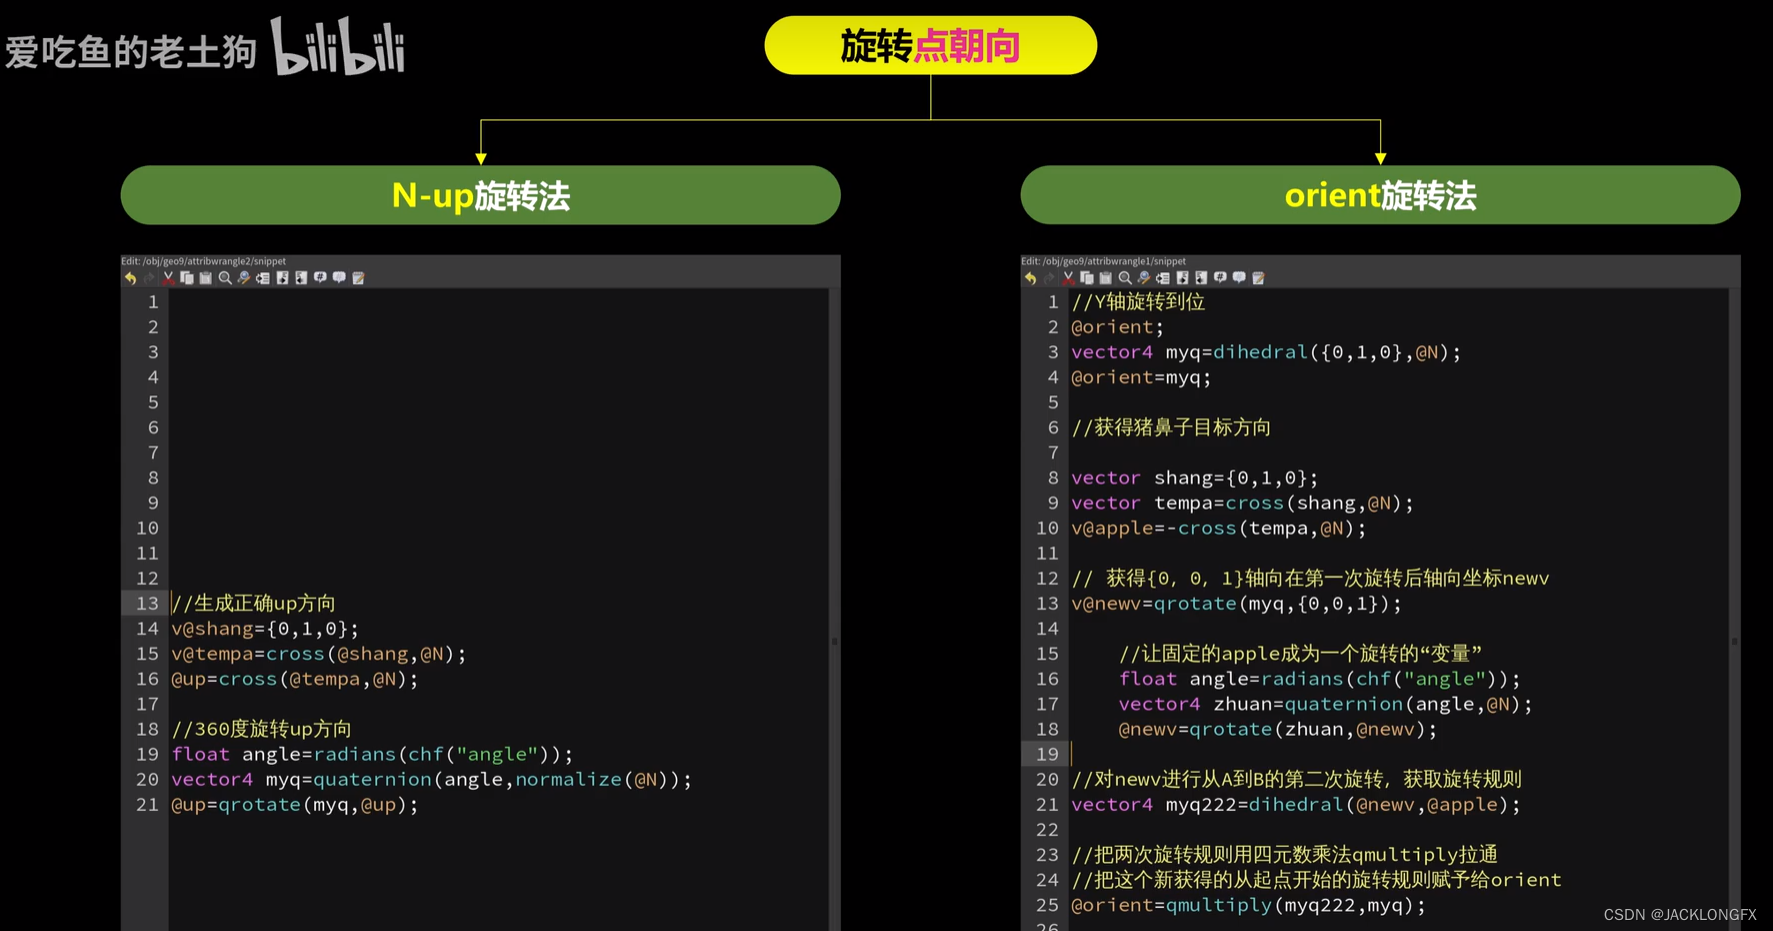Undo in the attribwrangle2 snippet editor
1773x931 pixels.
coord(130,278)
